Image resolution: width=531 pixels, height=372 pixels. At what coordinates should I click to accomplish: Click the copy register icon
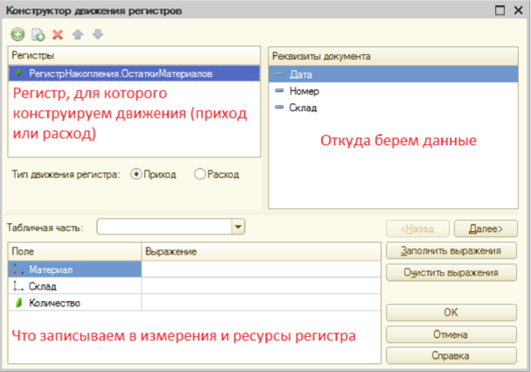38,35
